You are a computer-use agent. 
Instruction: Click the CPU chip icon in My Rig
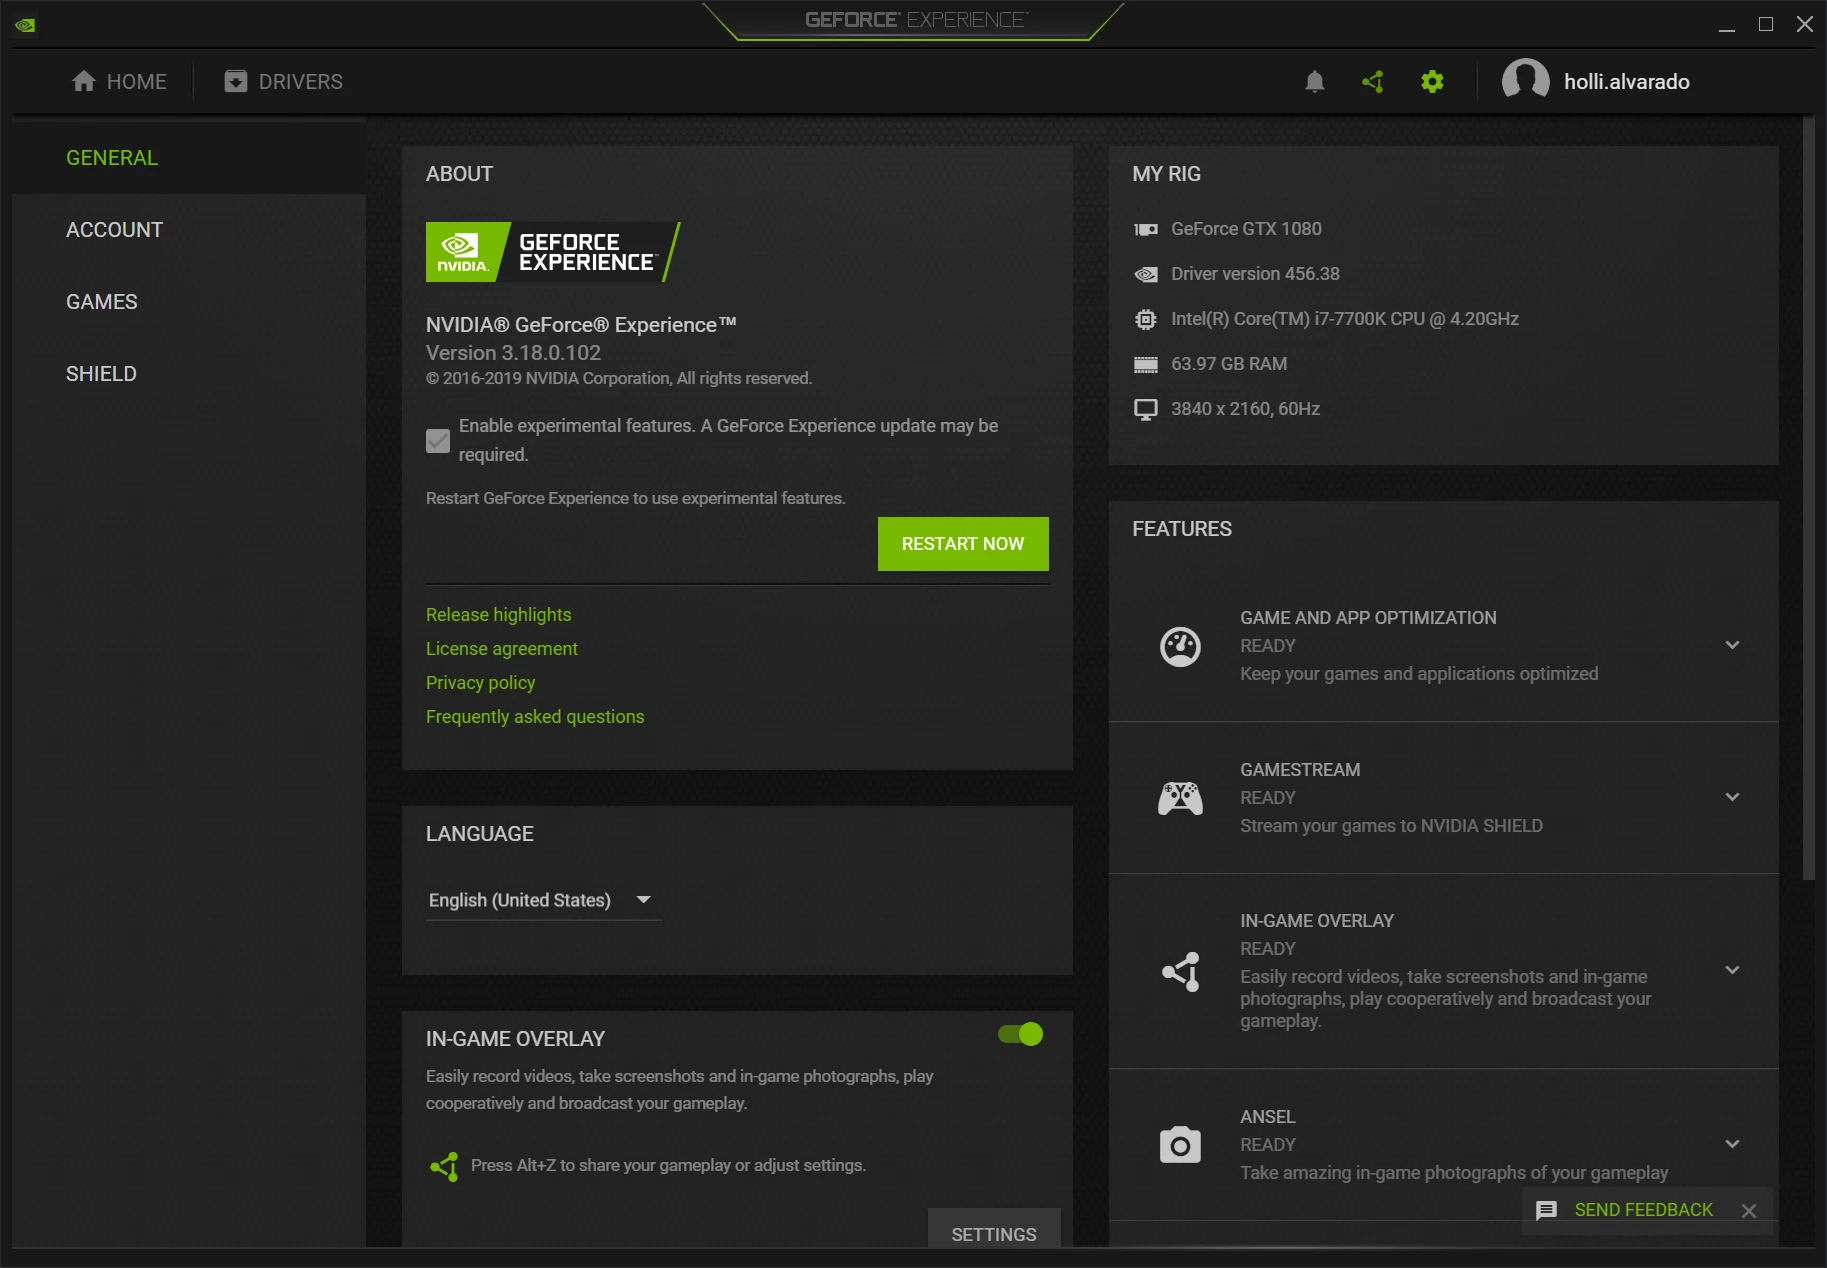[1146, 319]
